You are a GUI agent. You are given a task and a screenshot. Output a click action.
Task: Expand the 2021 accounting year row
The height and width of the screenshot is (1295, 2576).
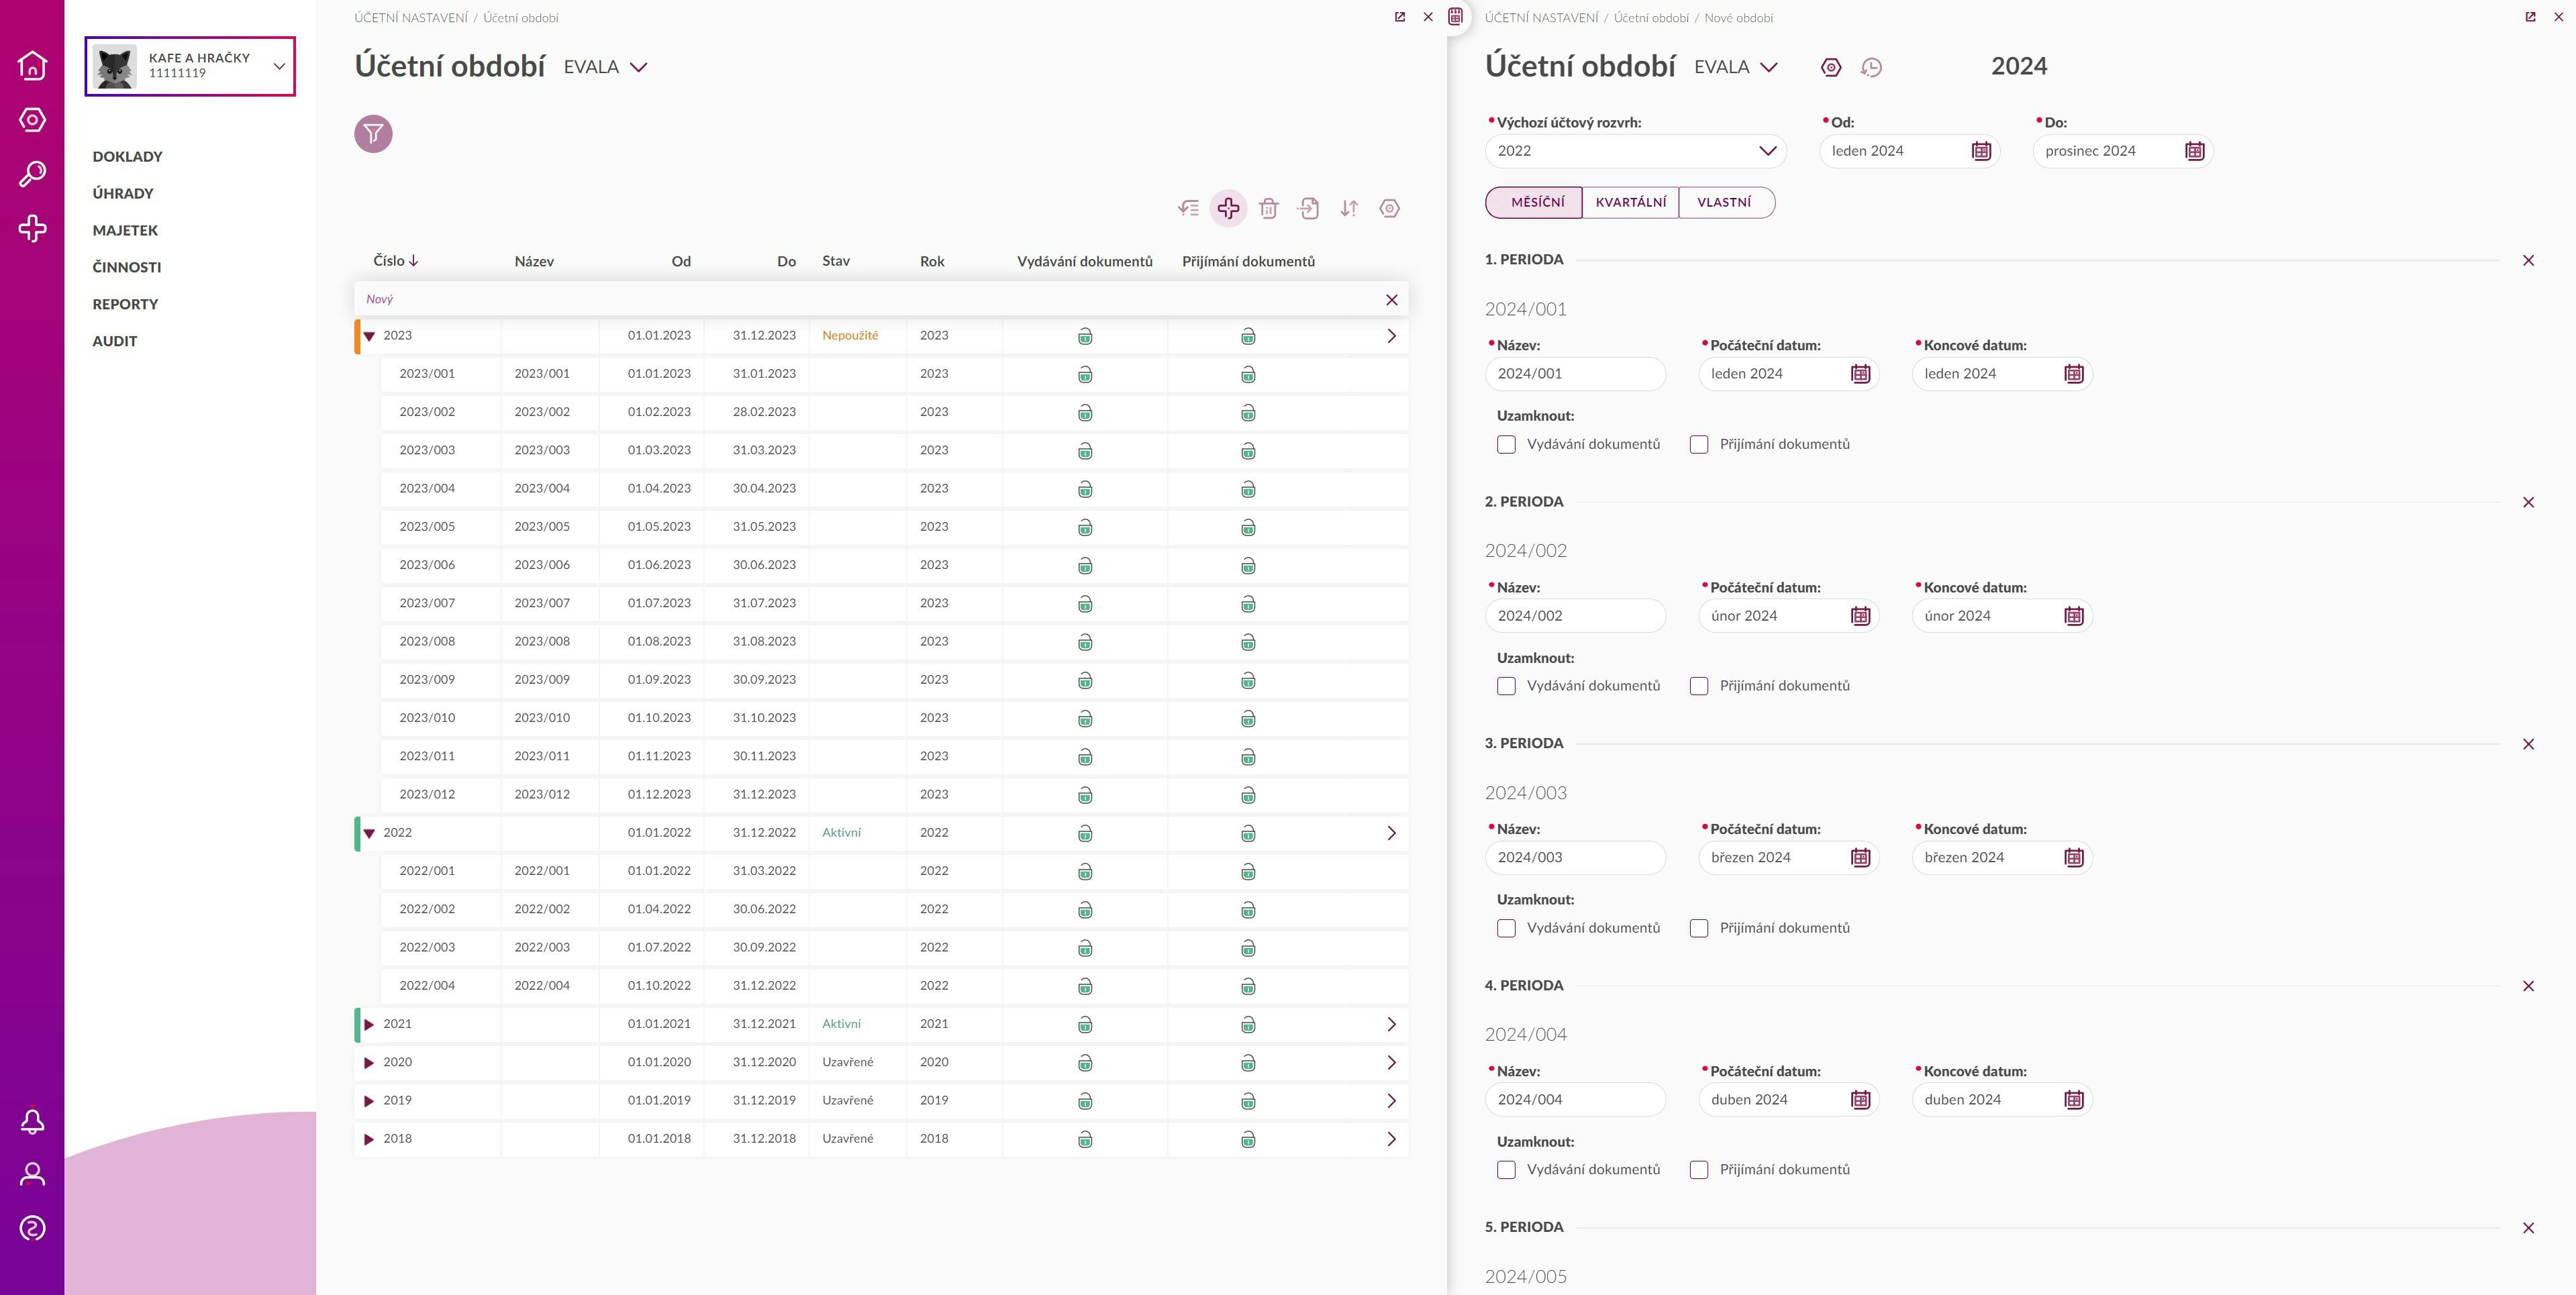click(x=369, y=1024)
